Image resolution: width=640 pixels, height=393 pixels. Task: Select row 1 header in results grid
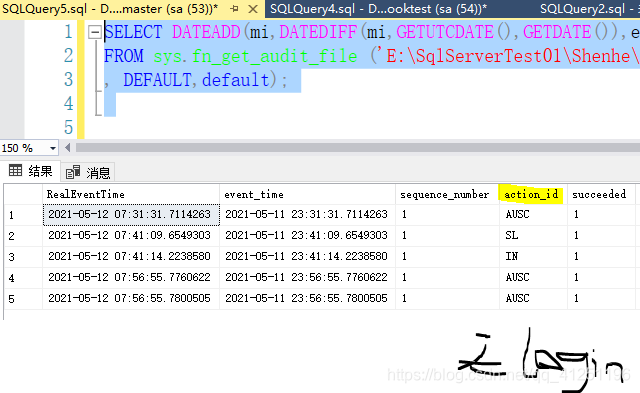[x=23, y=215]
